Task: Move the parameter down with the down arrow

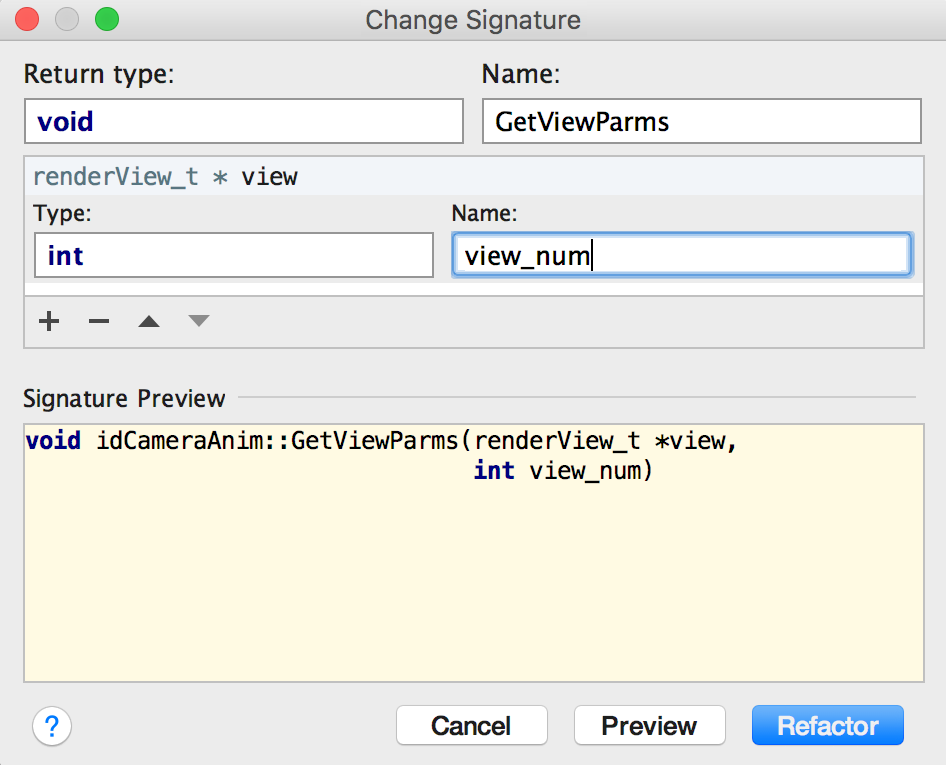Action: tap(198, 320)
